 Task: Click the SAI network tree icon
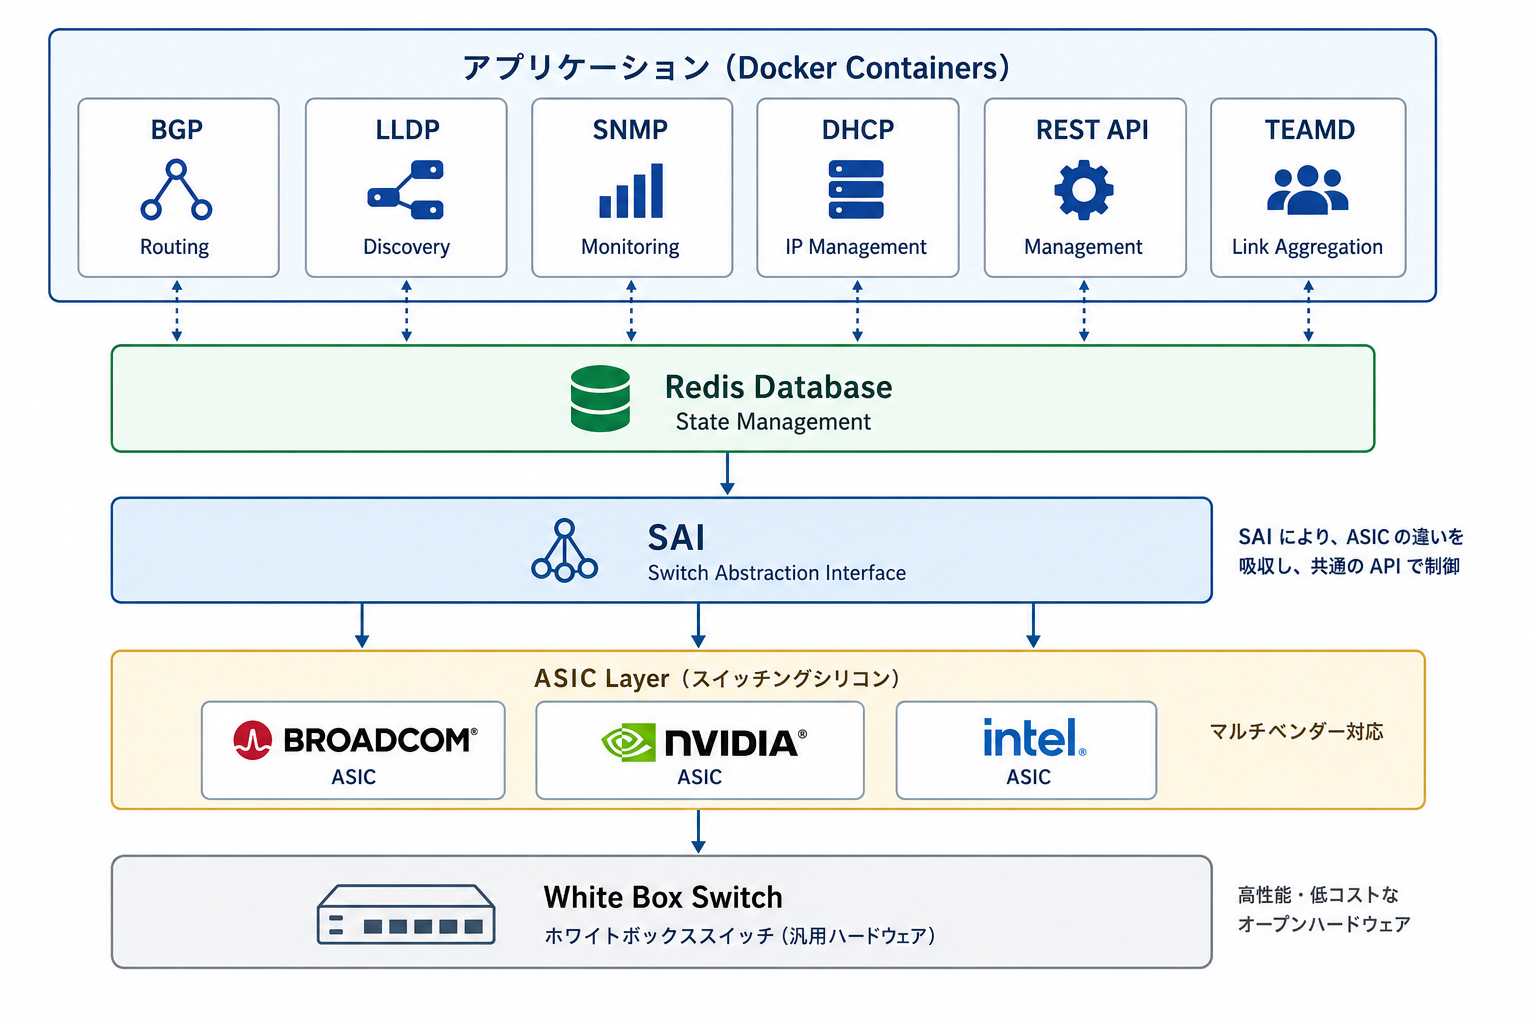pyautogui.click(x=565, y=550)
